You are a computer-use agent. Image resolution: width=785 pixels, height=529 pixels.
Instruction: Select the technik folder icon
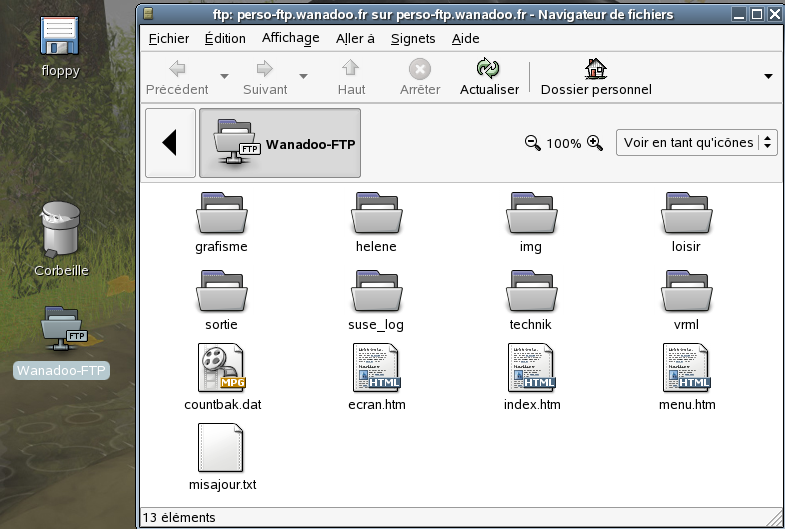click(532, 291)
